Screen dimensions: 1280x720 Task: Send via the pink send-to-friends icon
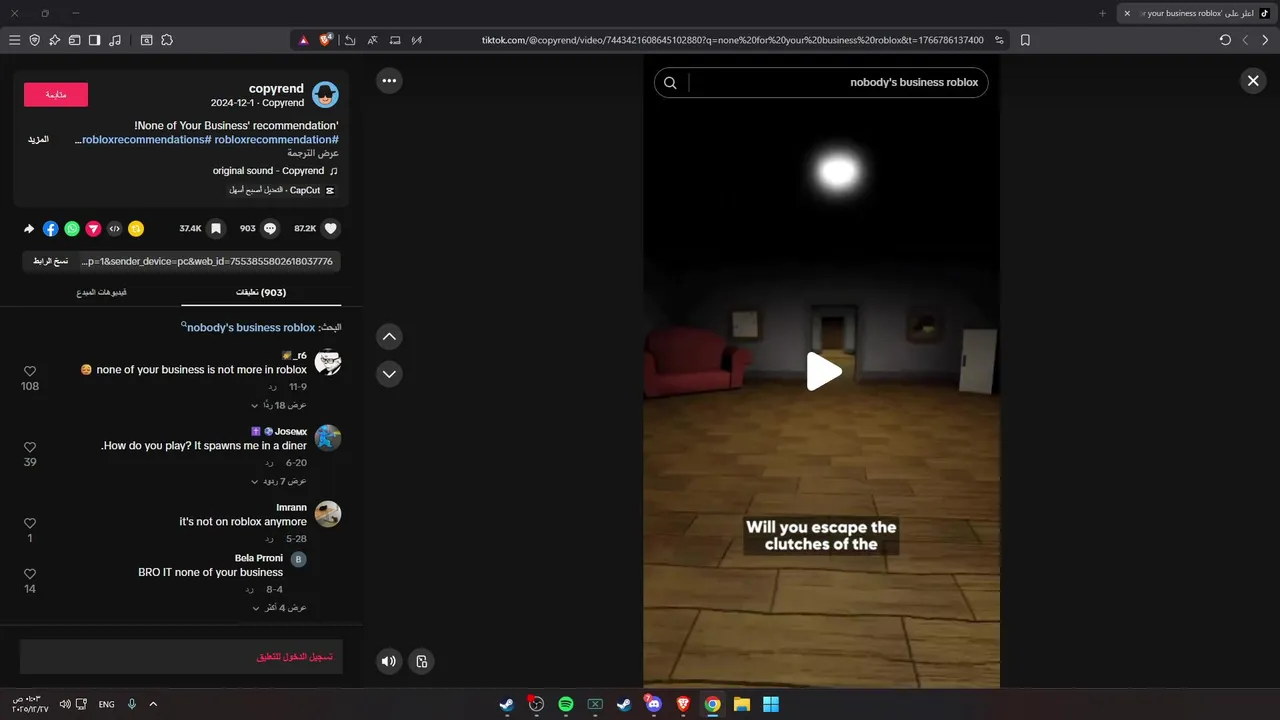pyautogui.click(x=93, y=229)
